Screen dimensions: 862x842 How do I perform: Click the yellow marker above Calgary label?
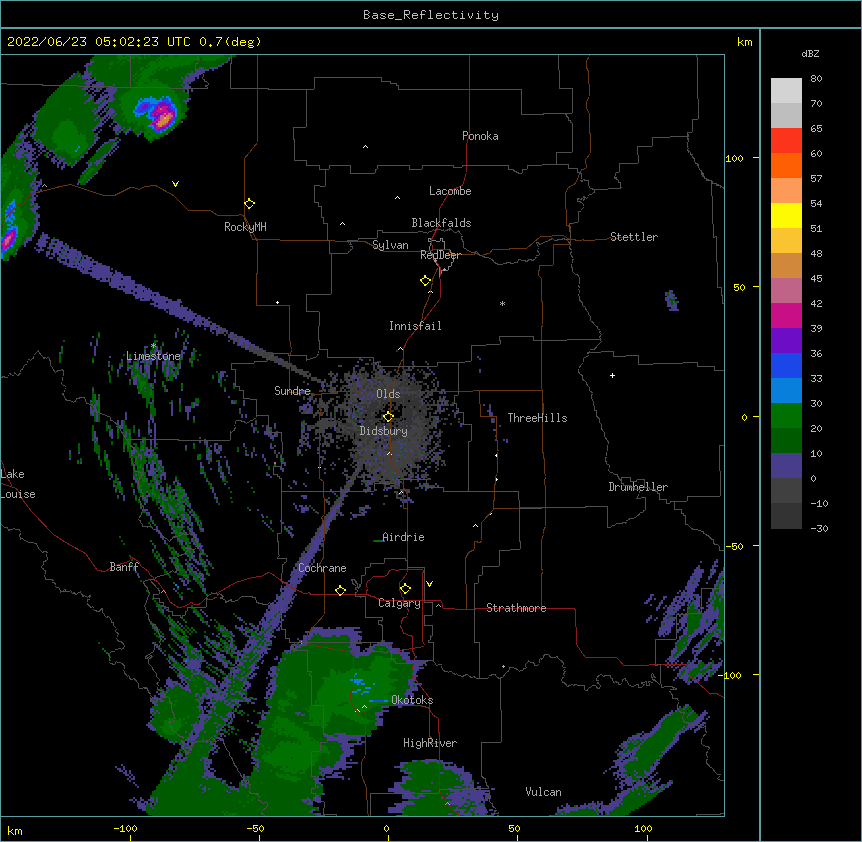405,589
